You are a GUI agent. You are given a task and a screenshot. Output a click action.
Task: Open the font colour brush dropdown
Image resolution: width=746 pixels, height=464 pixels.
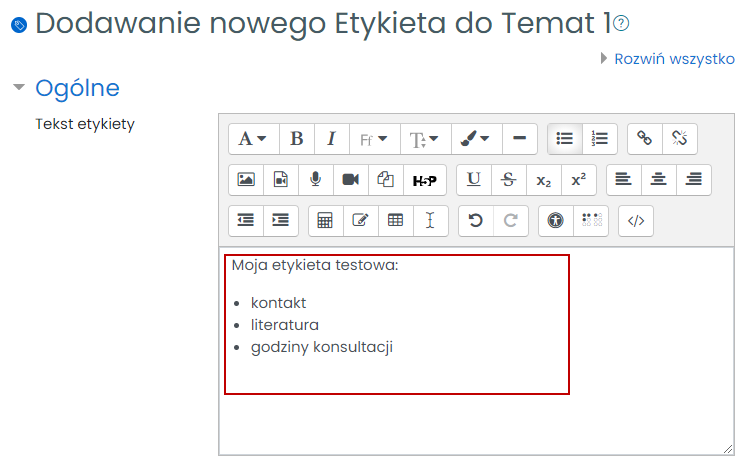coord(475,139)
